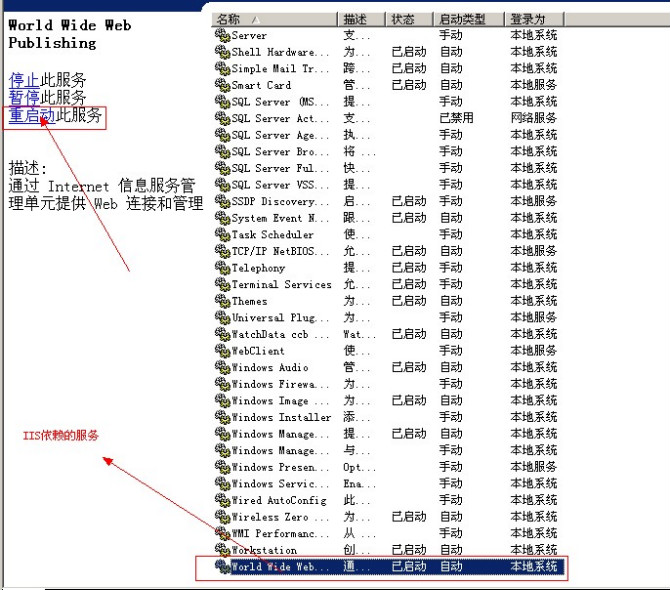Click the Windows Audio gear icon
This screenshot has width=670, height=590.
tap(222, 367)
